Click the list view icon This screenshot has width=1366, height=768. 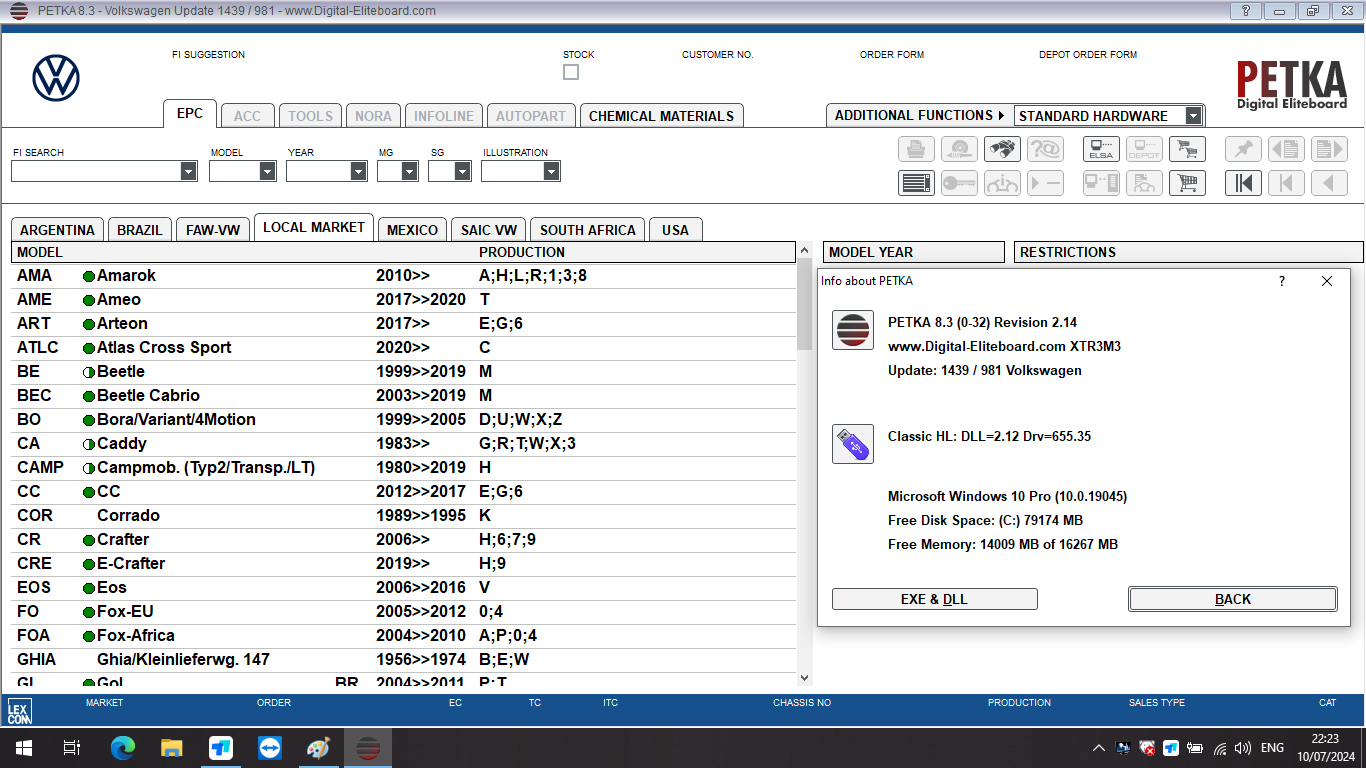pos(916,183)
